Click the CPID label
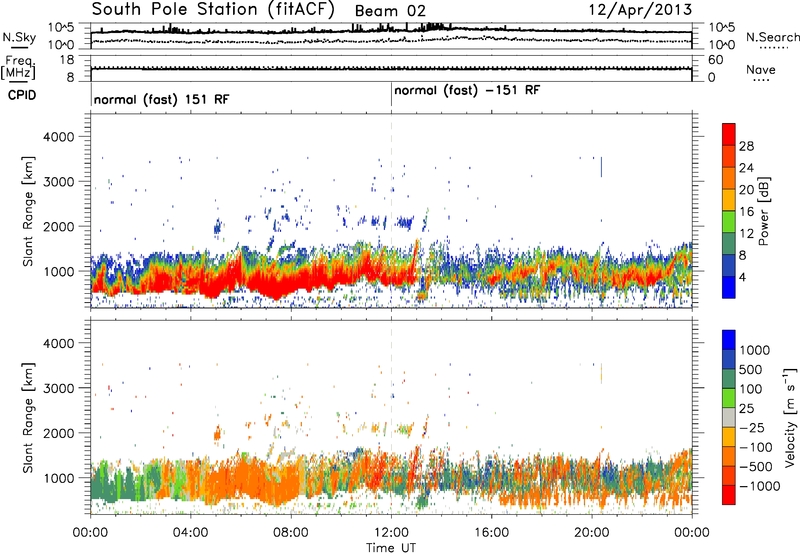Screen dimensions: 800x554 coord(22,95)
